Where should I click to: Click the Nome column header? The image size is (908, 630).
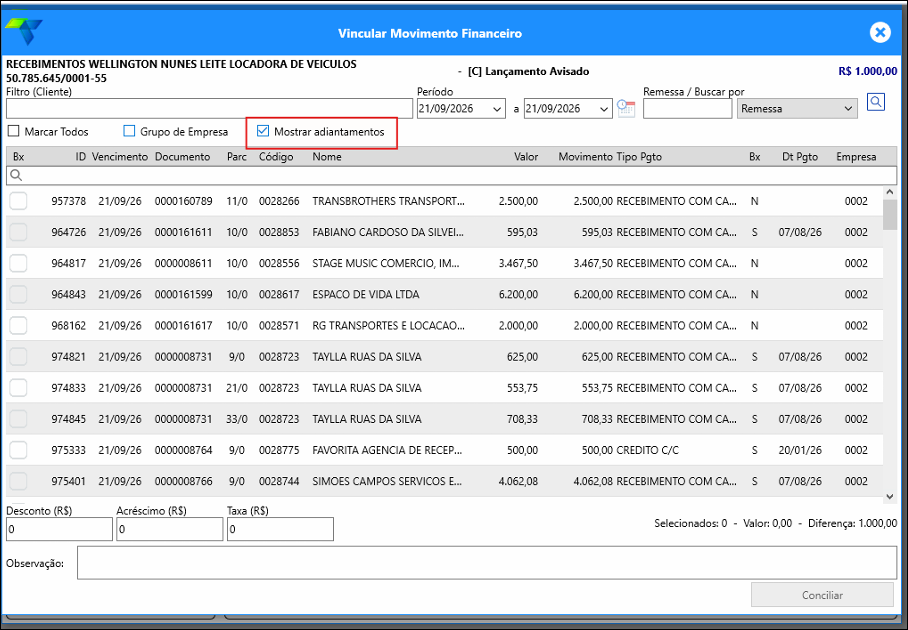click(x=327, y=157)
